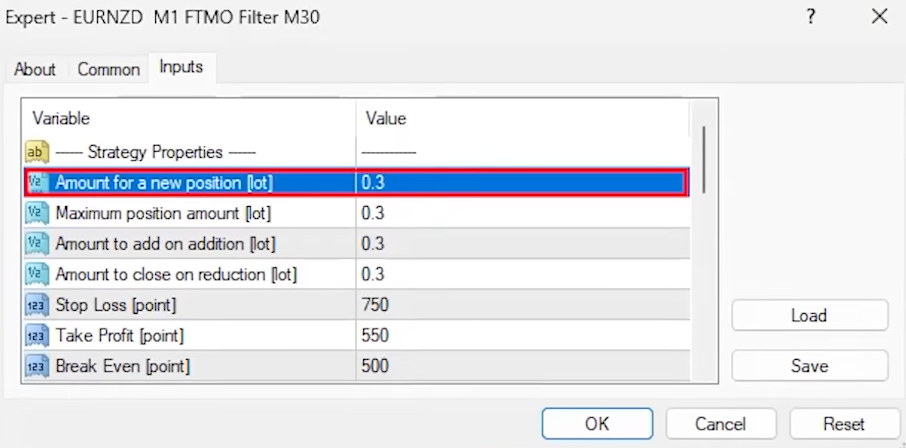Click icon beside Amount for a new position
906x448 pixels.
point(37,183)
